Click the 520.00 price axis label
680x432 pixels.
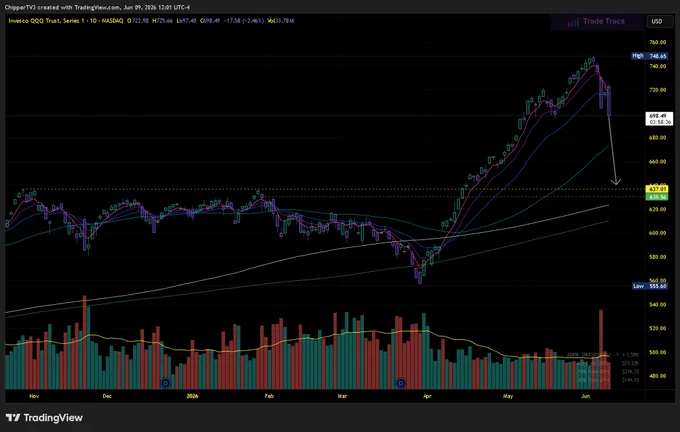tap(657, 328)
